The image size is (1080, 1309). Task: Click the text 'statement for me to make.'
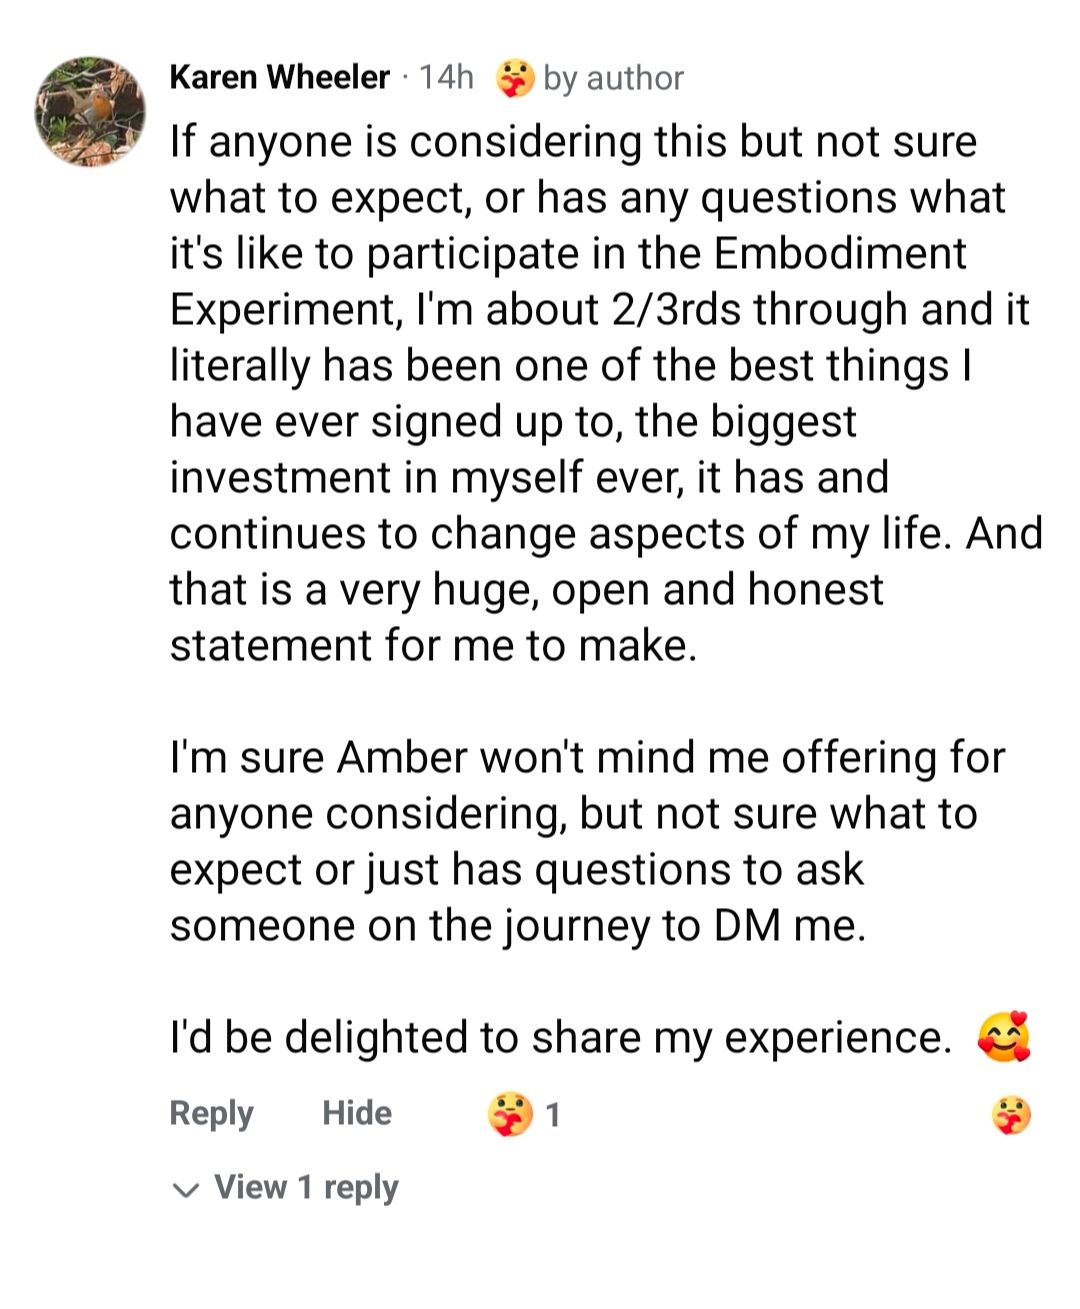[x=433, y=645]
